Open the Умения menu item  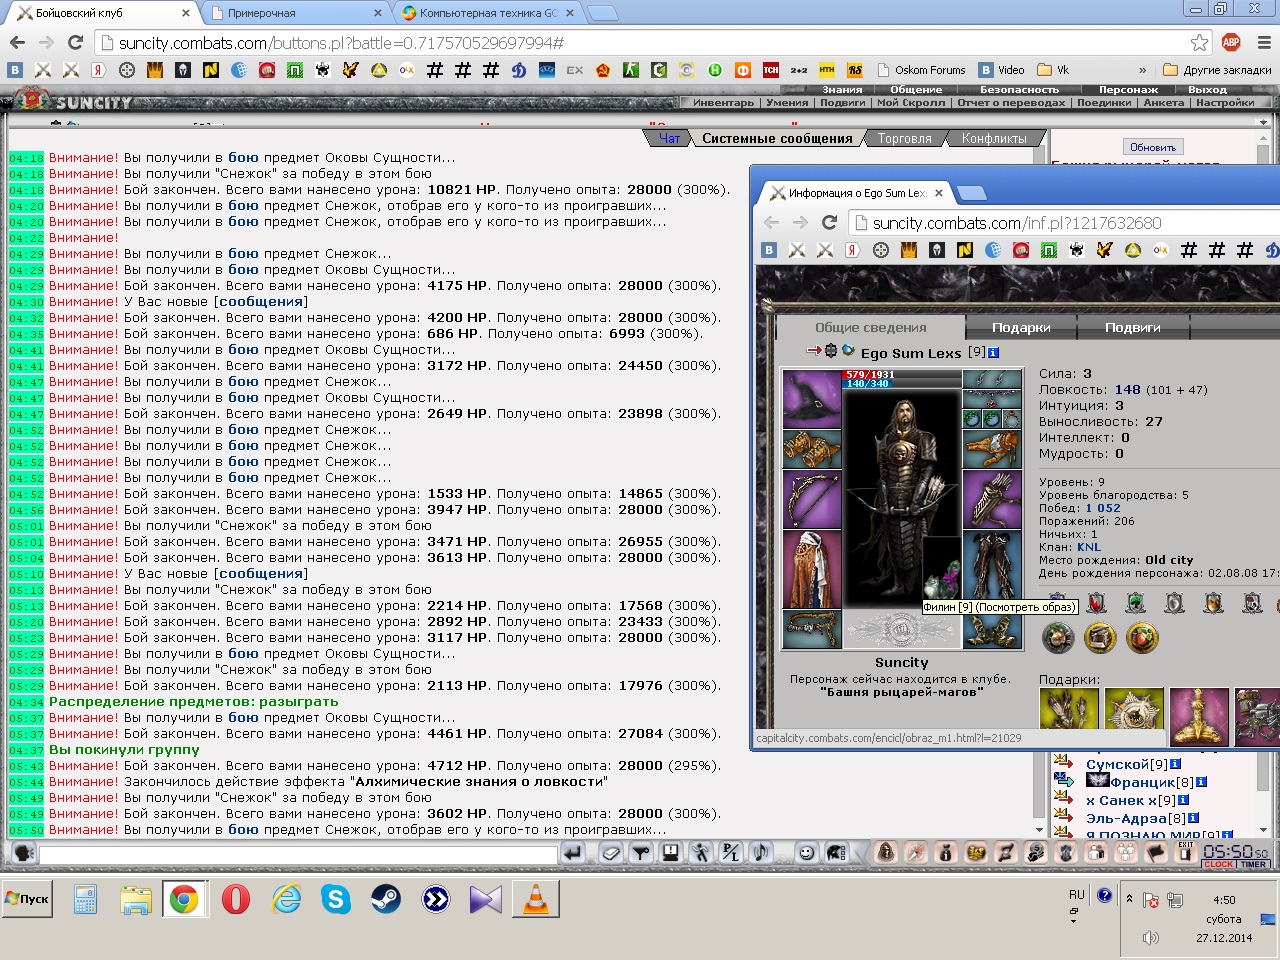[787, 102]
